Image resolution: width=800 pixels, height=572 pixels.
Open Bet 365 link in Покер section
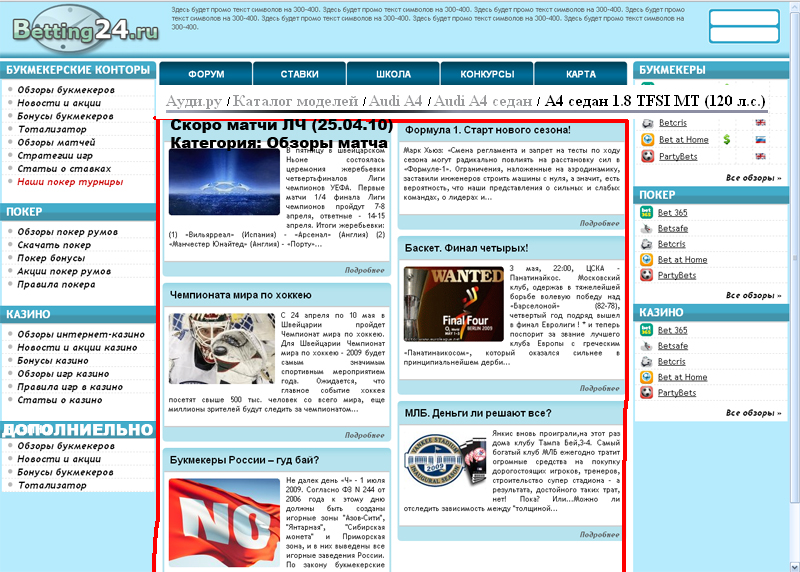click(672, 213)
